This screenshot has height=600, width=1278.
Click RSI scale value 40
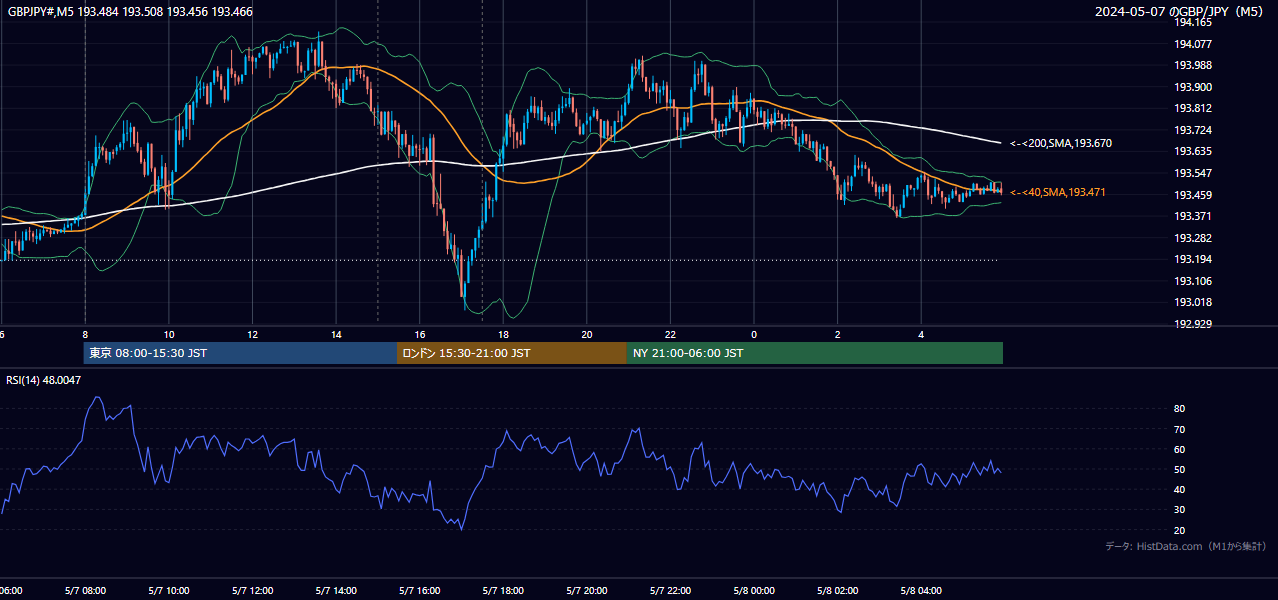(x=1179, y=490)
